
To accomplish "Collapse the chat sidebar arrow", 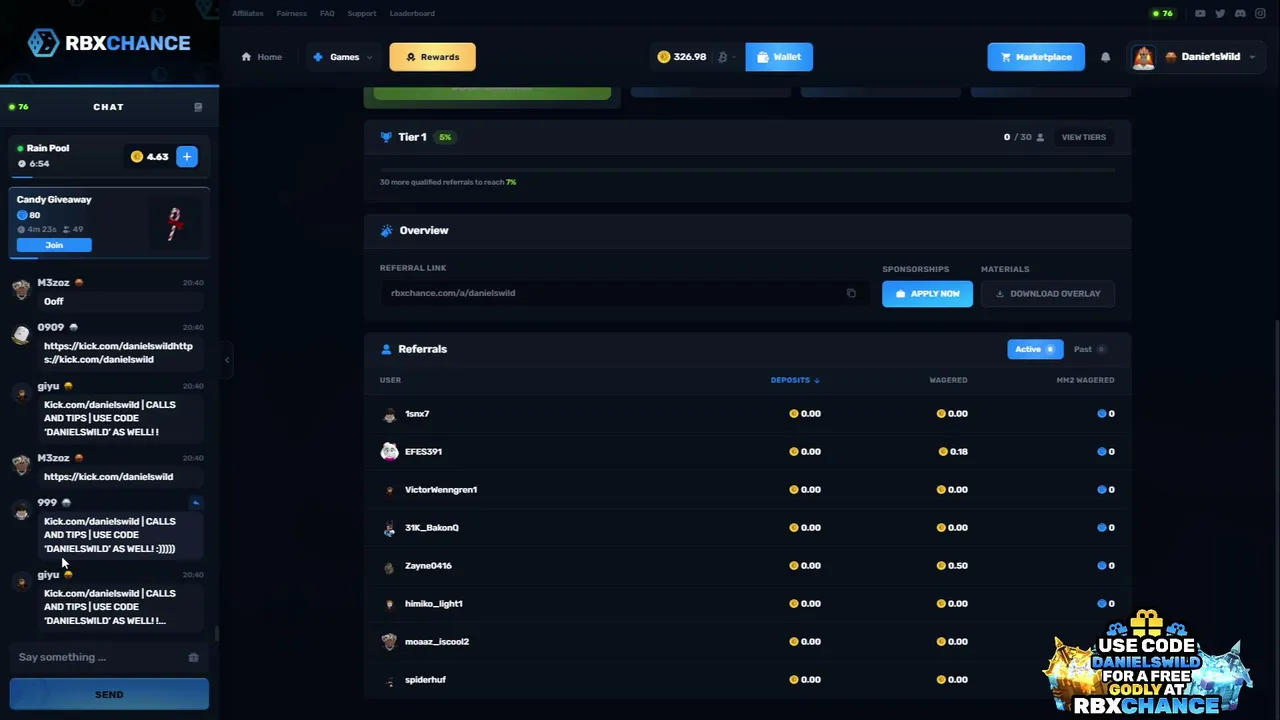I will 227,360.
